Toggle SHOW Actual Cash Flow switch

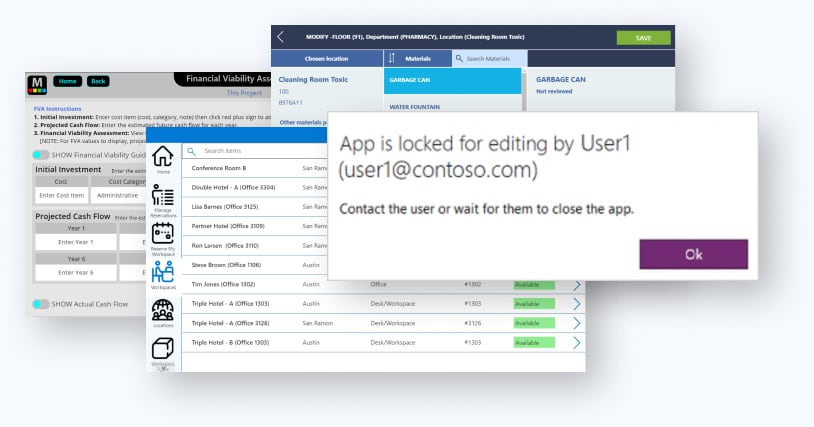(x=40, y=304)
